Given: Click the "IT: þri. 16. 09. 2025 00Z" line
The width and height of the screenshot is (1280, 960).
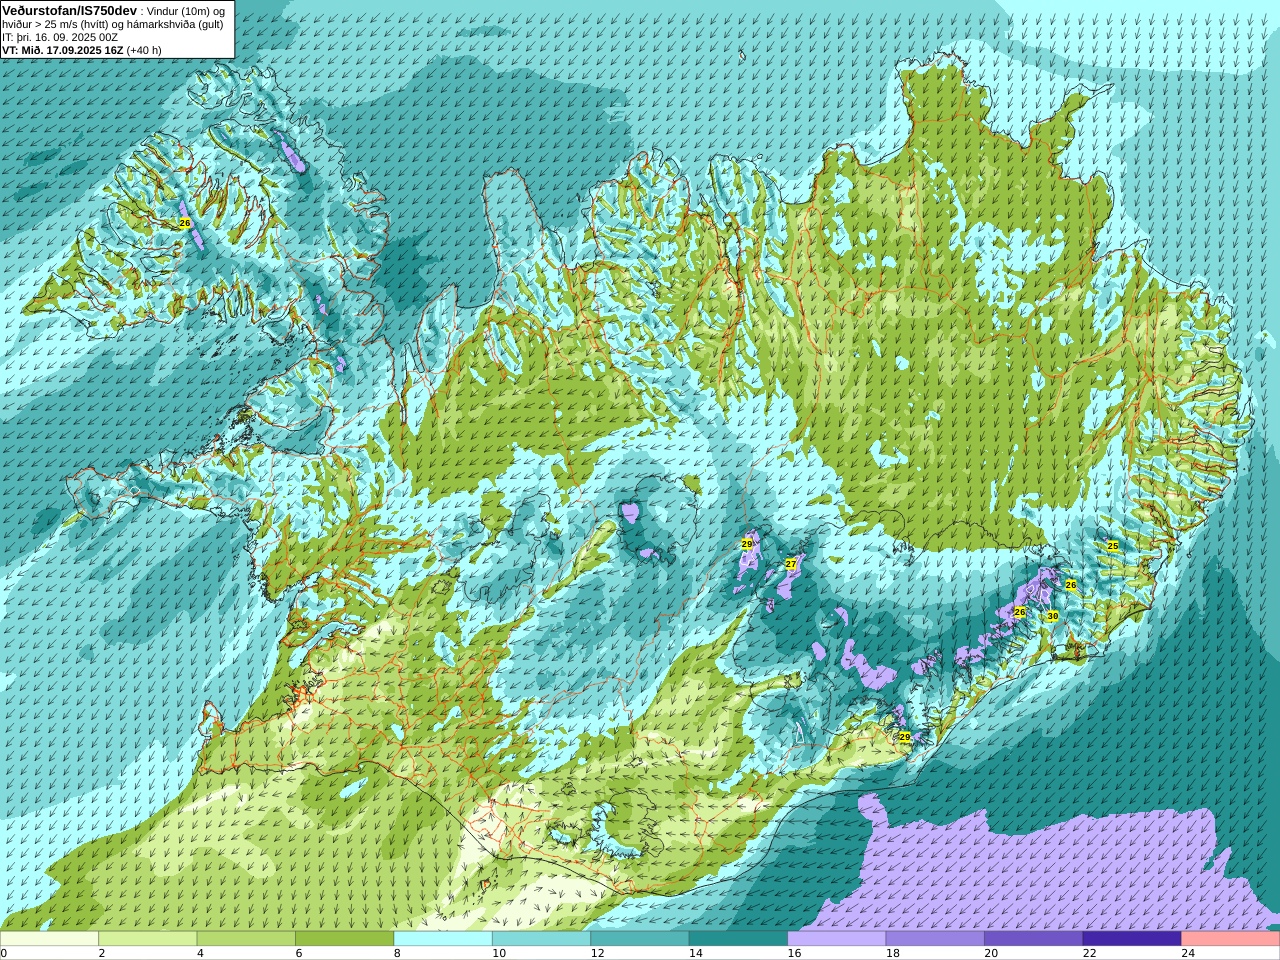Looking at the screenshot, I should (x=59, y=37).
